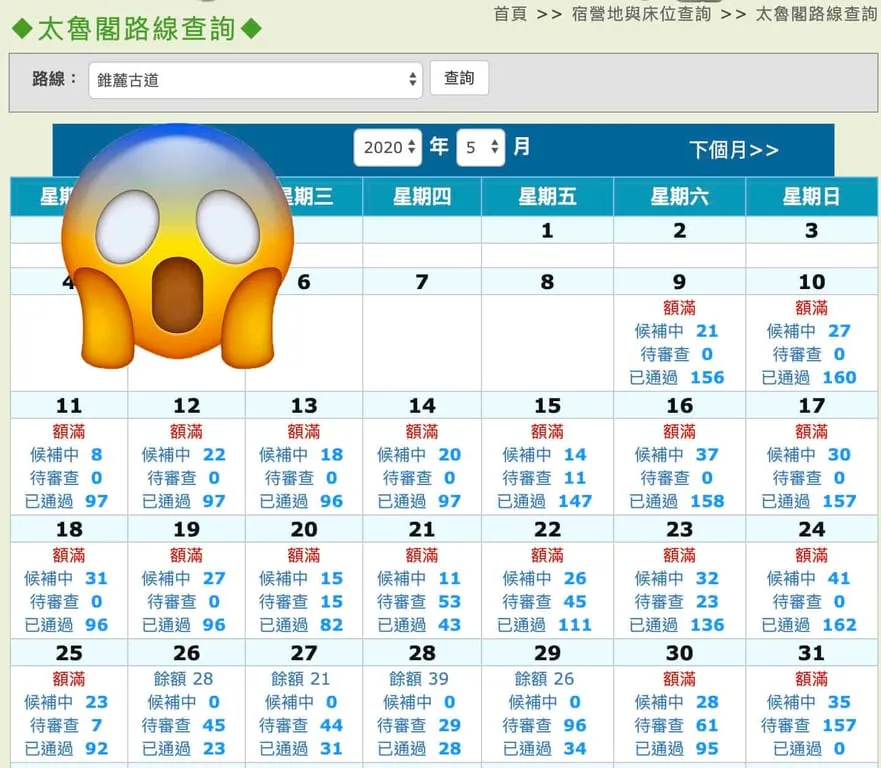
Task: Click 候補中 27 under date 10
Action: click(809, 331)
